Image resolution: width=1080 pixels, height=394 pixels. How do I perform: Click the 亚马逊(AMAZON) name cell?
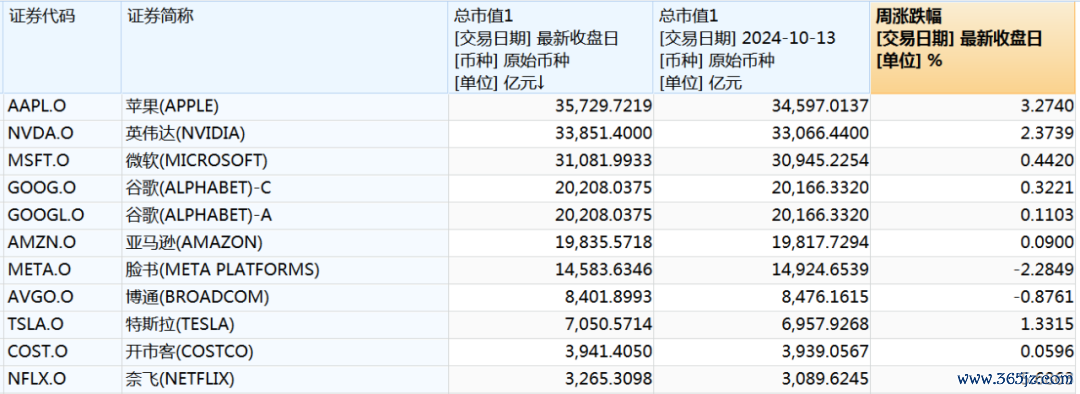(285, 242)
